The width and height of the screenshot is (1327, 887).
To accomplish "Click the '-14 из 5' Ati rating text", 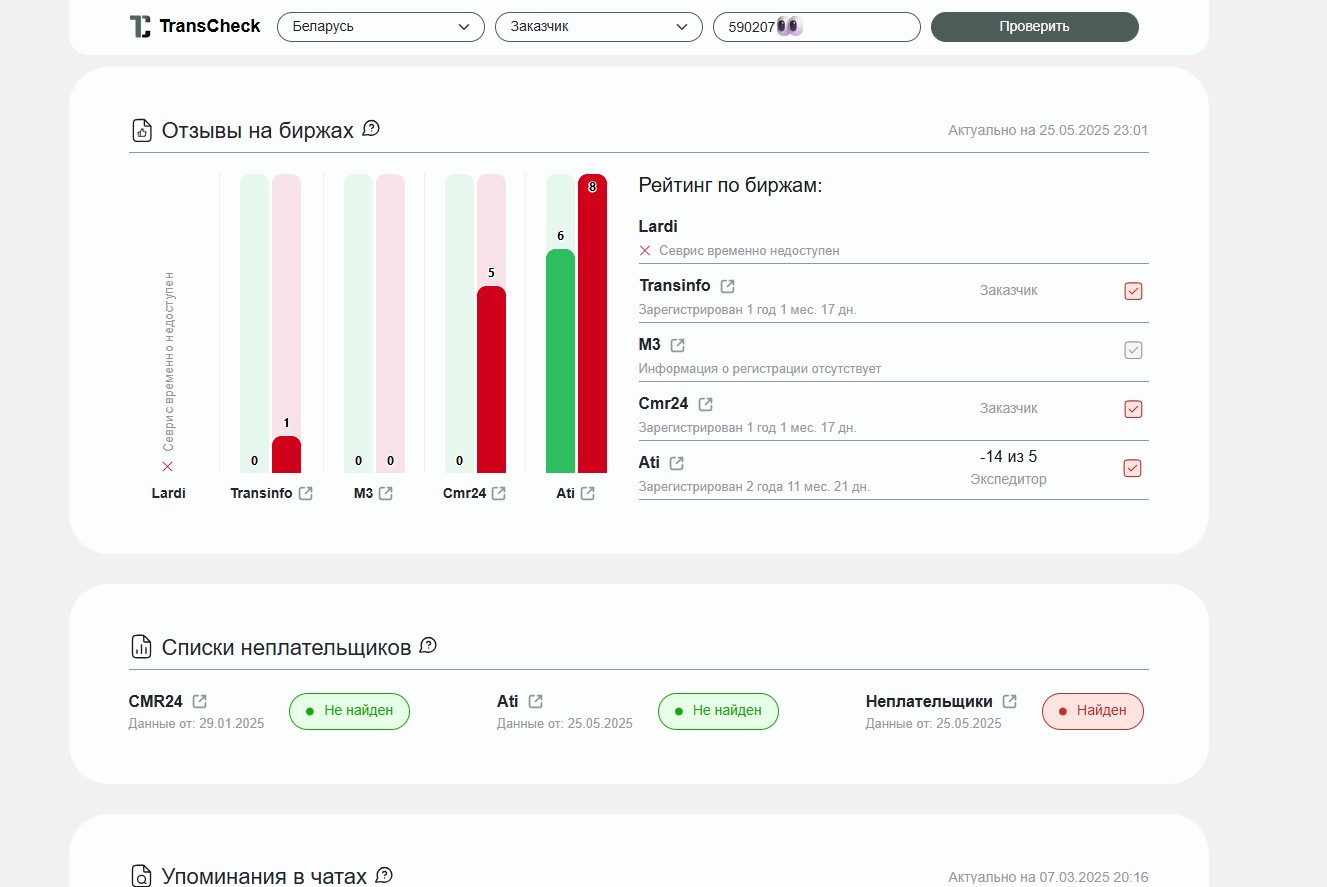I will tap(1008, 457).
